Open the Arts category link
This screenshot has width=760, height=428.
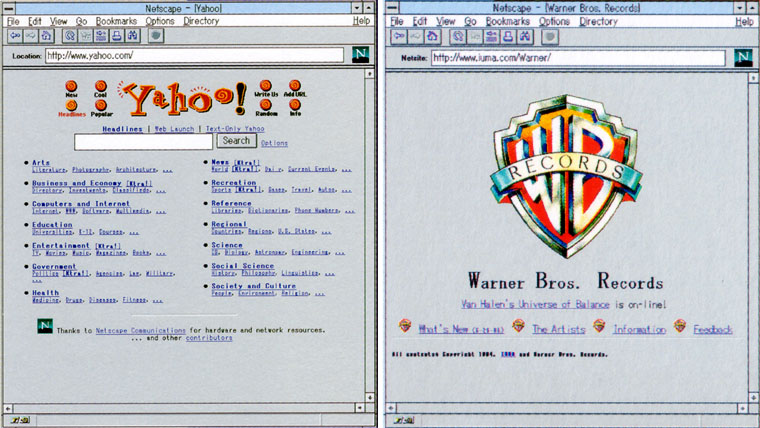click(41, 162)
